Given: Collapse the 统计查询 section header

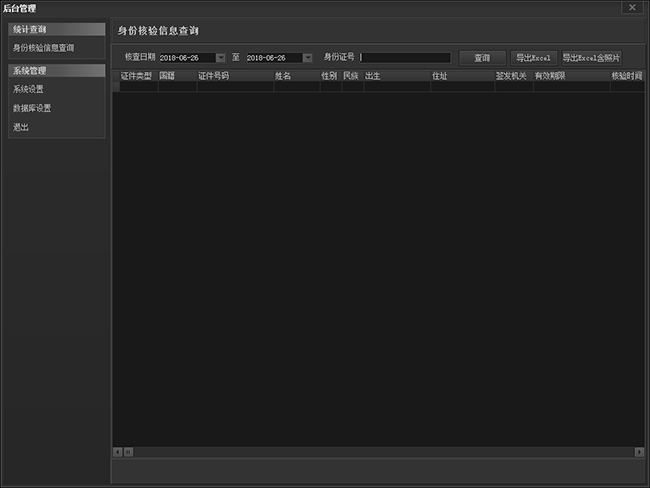Looking at the screenshot, I should (x=56, y=29).
